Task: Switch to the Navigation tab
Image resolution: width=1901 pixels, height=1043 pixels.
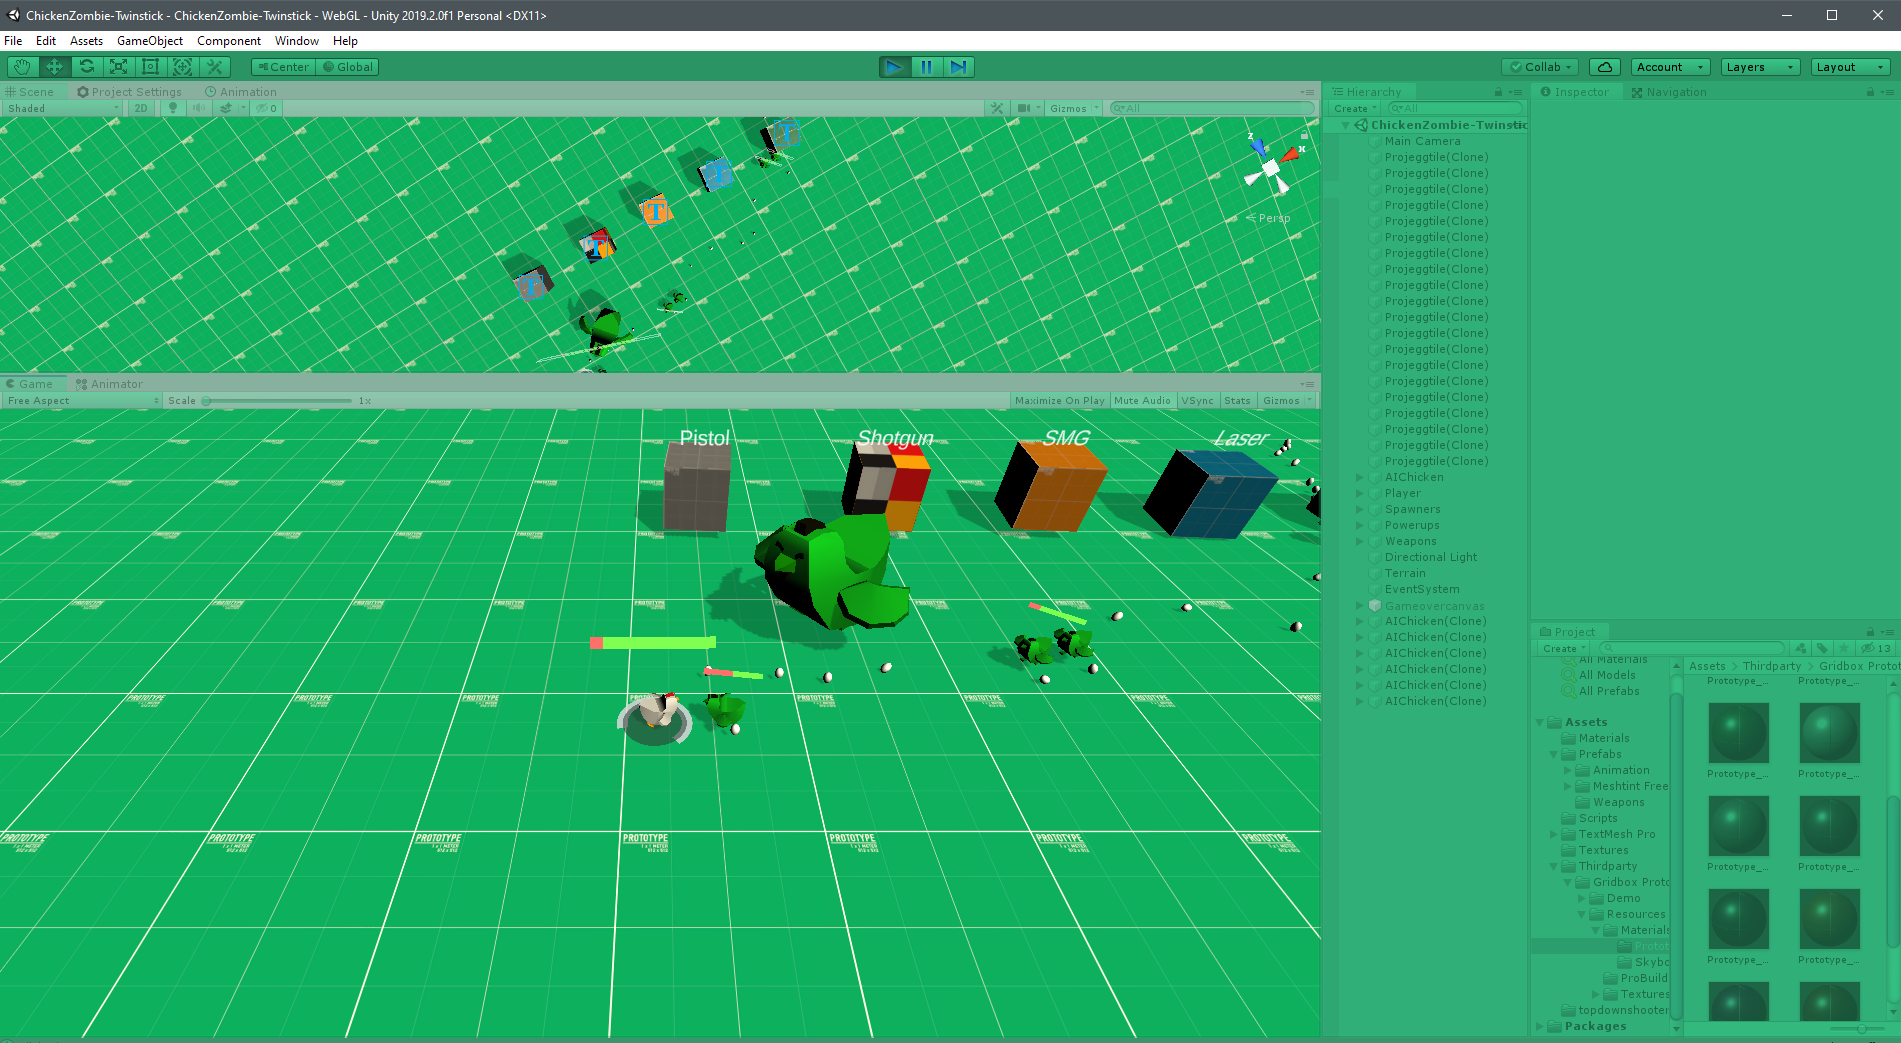Action: [x=1669, y=92]
